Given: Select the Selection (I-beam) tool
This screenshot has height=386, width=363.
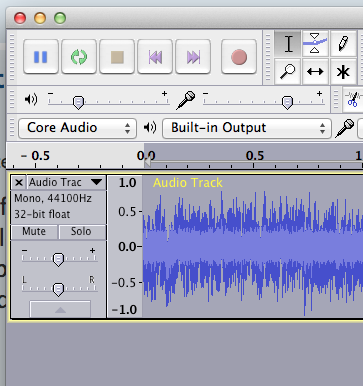Looking at the screenshot, I should [288, 44].
